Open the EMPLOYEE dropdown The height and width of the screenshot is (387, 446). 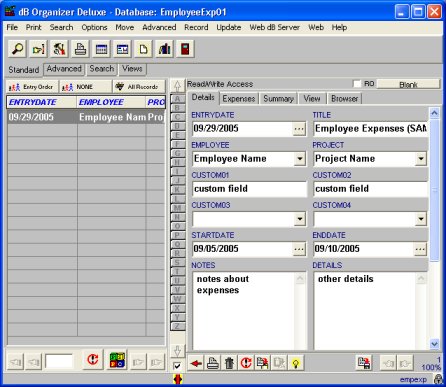[x=300, y=159]
